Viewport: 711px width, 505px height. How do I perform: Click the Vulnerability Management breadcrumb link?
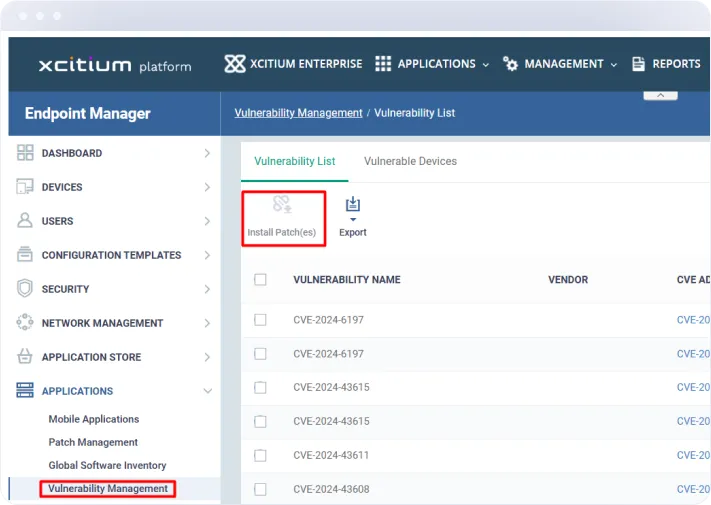(x=298, y=113)
